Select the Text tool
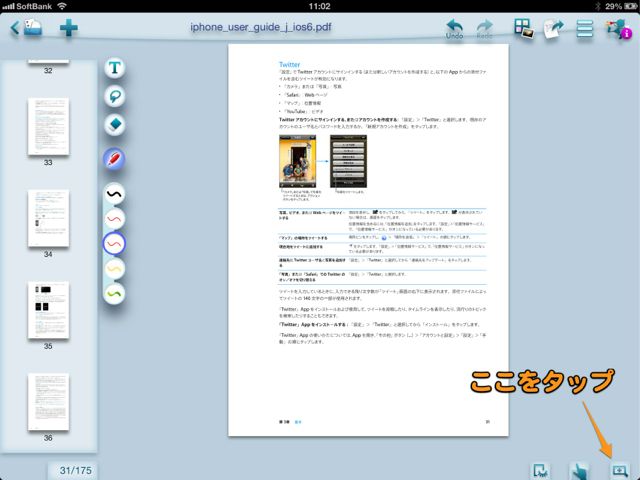Screen dimensions: 640x480 click(x=115, y=68)
